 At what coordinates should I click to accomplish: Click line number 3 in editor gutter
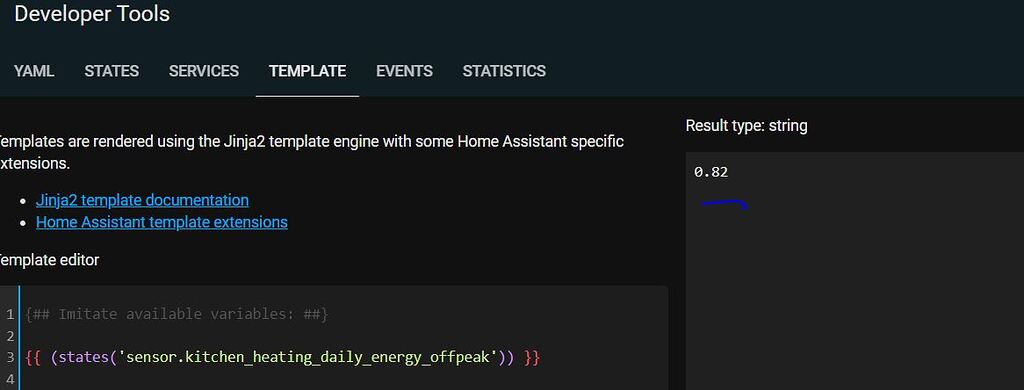[10, 358]
